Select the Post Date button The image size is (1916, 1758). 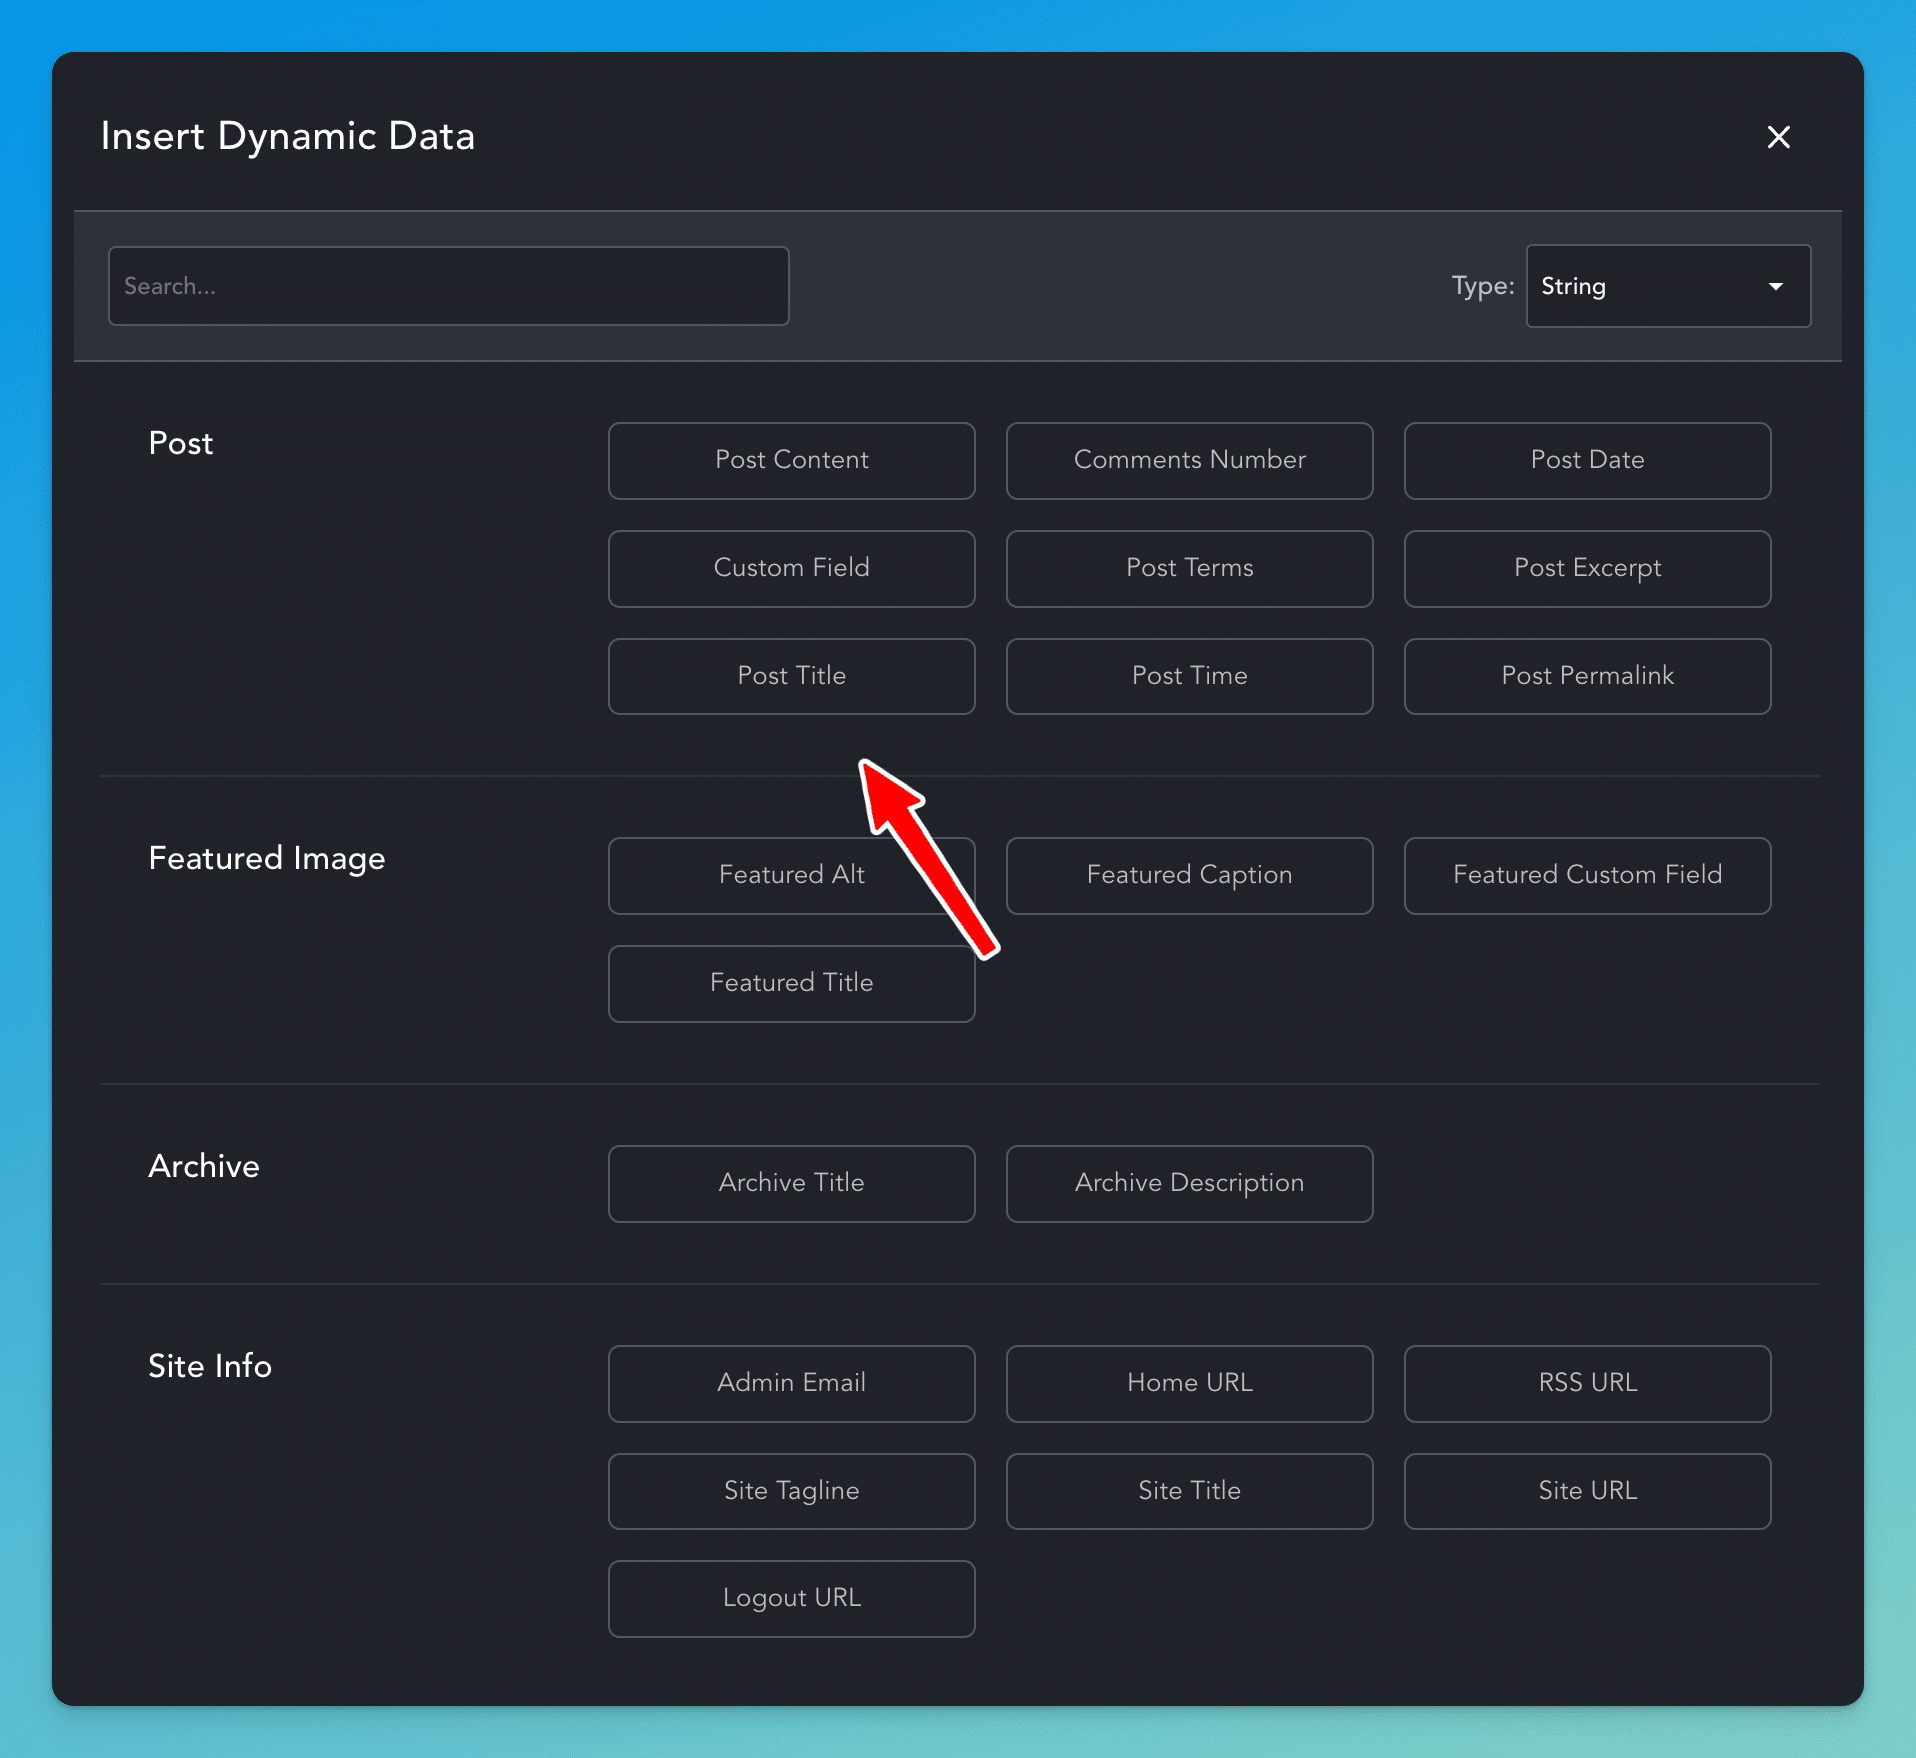[x=1587, y=460]
